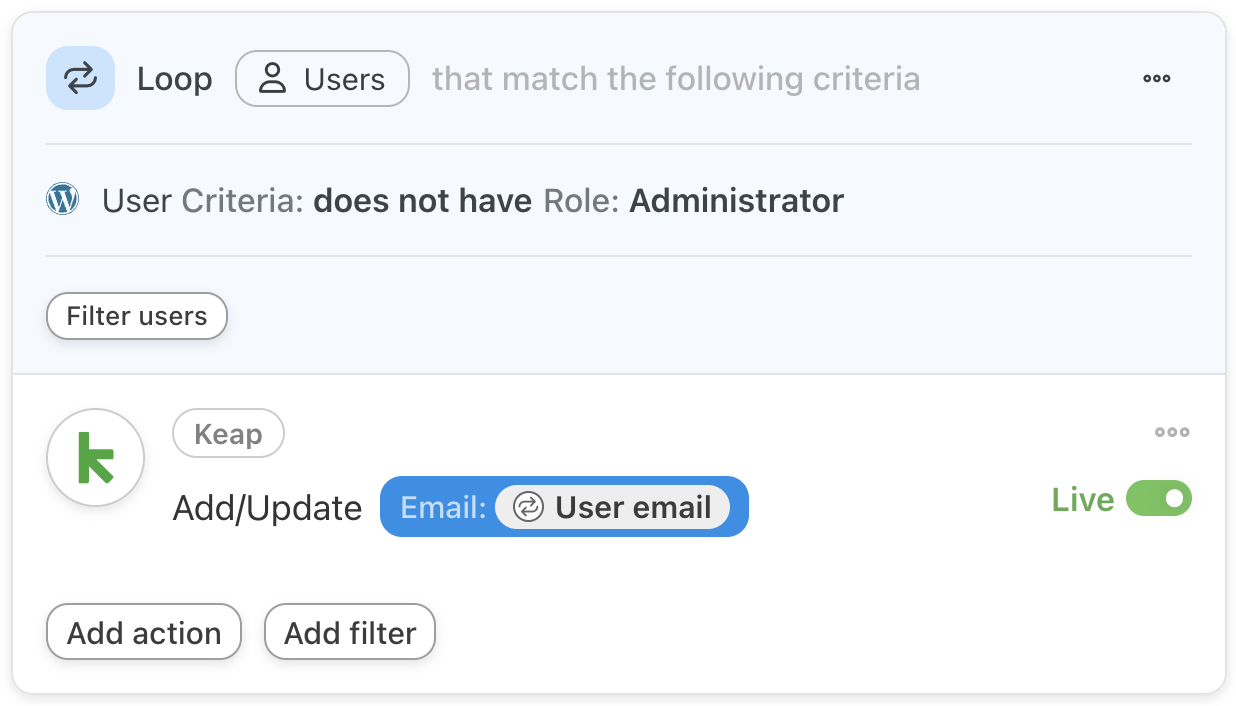The width and height of the screenshot is (1236, 706).
Task: Click the loop token icon beside User email
Action: [x=528, y=508]
